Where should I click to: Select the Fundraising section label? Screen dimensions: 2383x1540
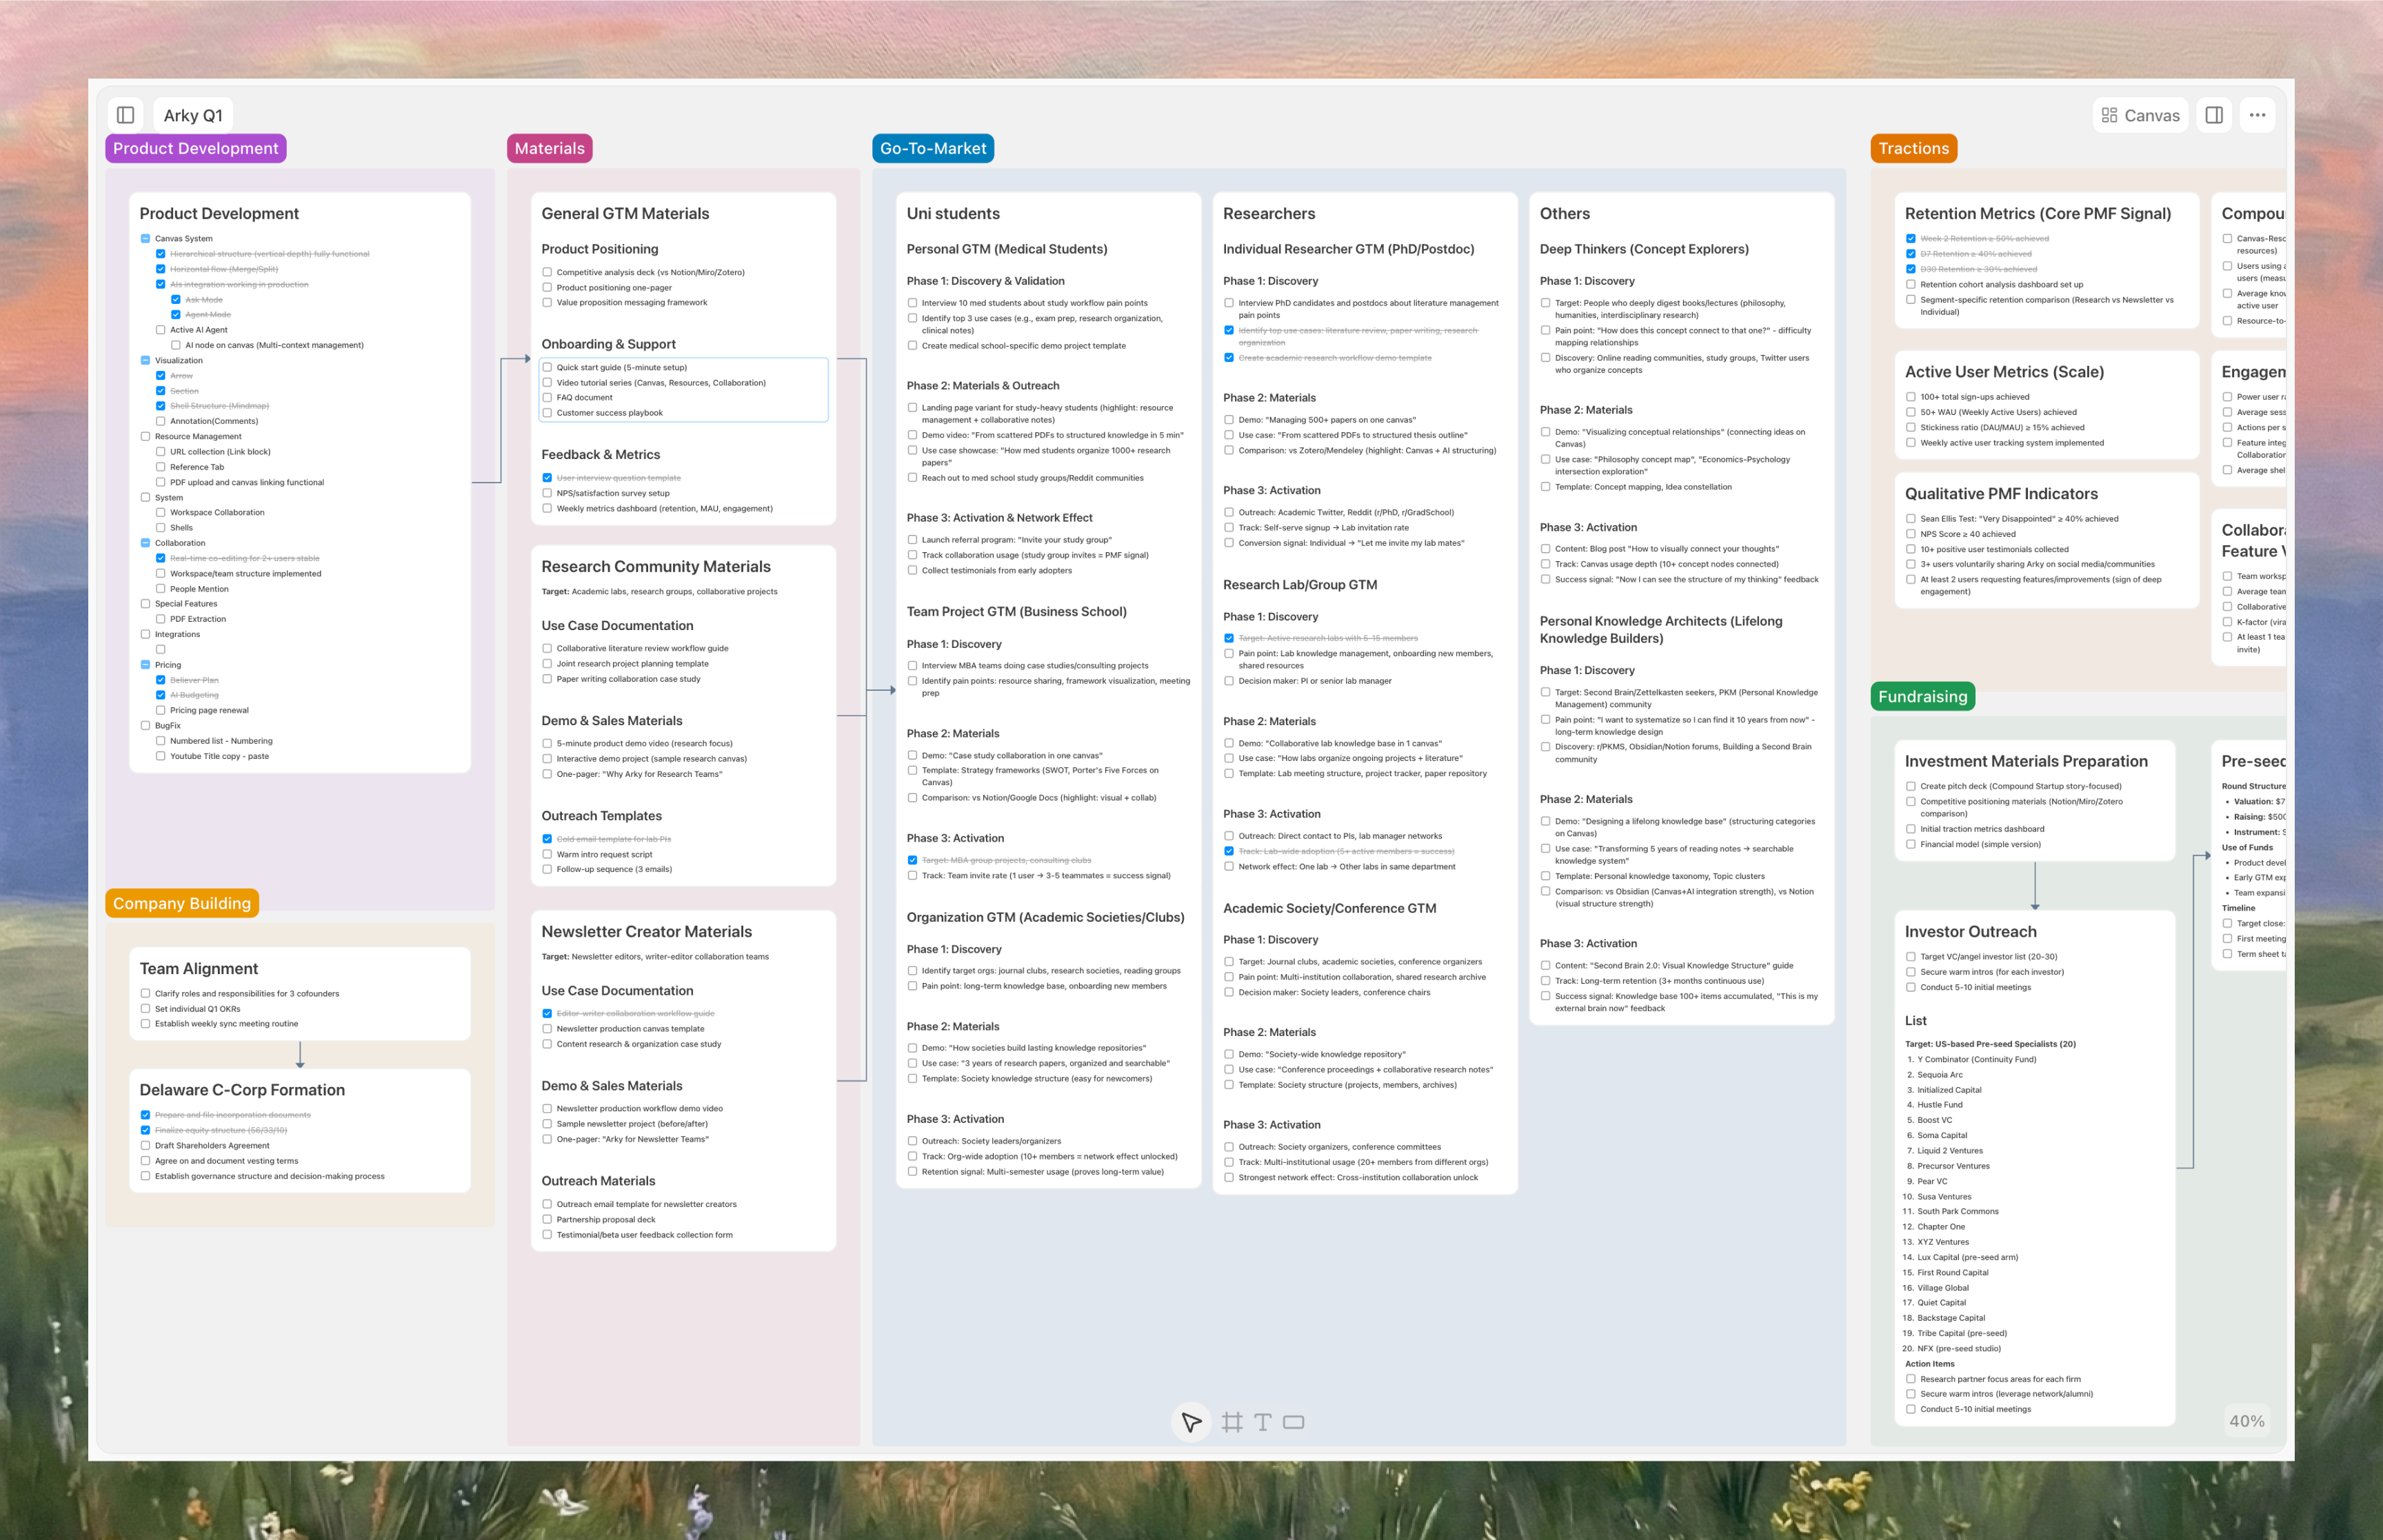1922,697
